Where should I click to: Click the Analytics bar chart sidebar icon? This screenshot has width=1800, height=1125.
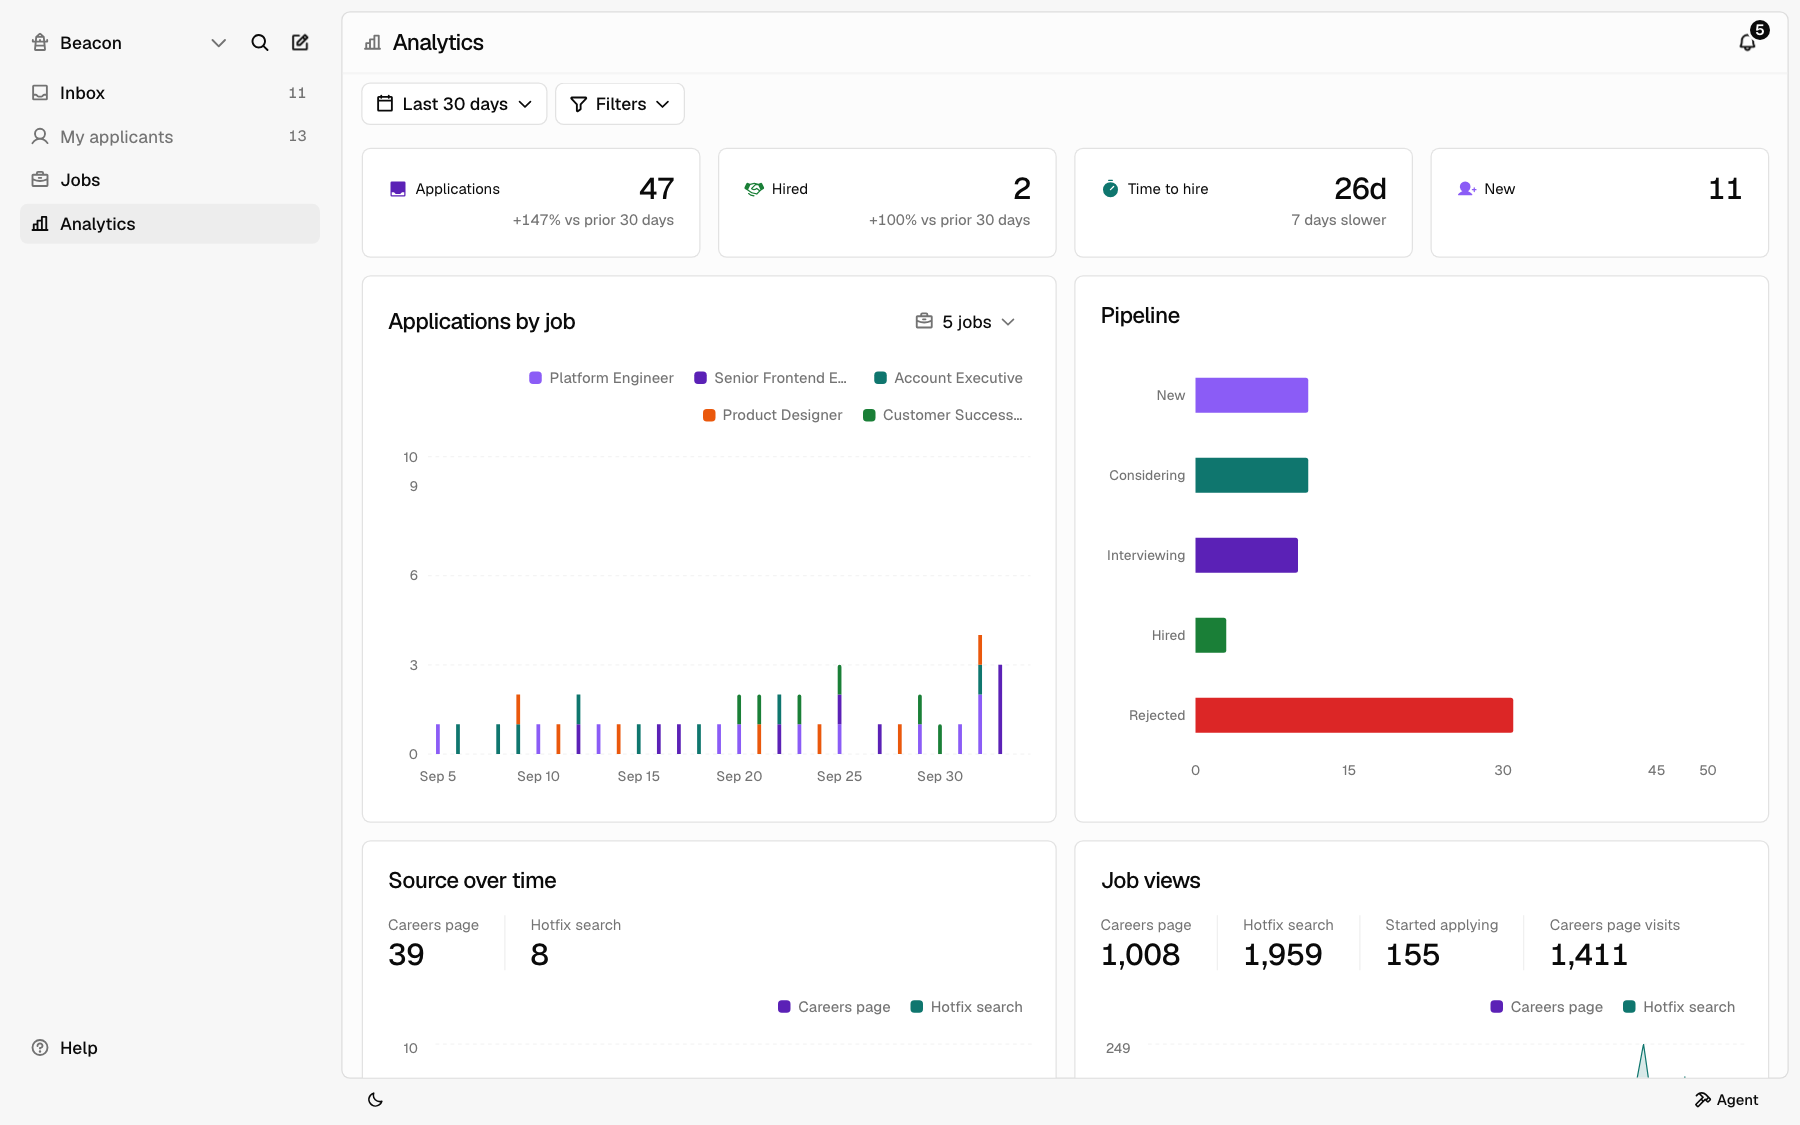pos(40,224)
